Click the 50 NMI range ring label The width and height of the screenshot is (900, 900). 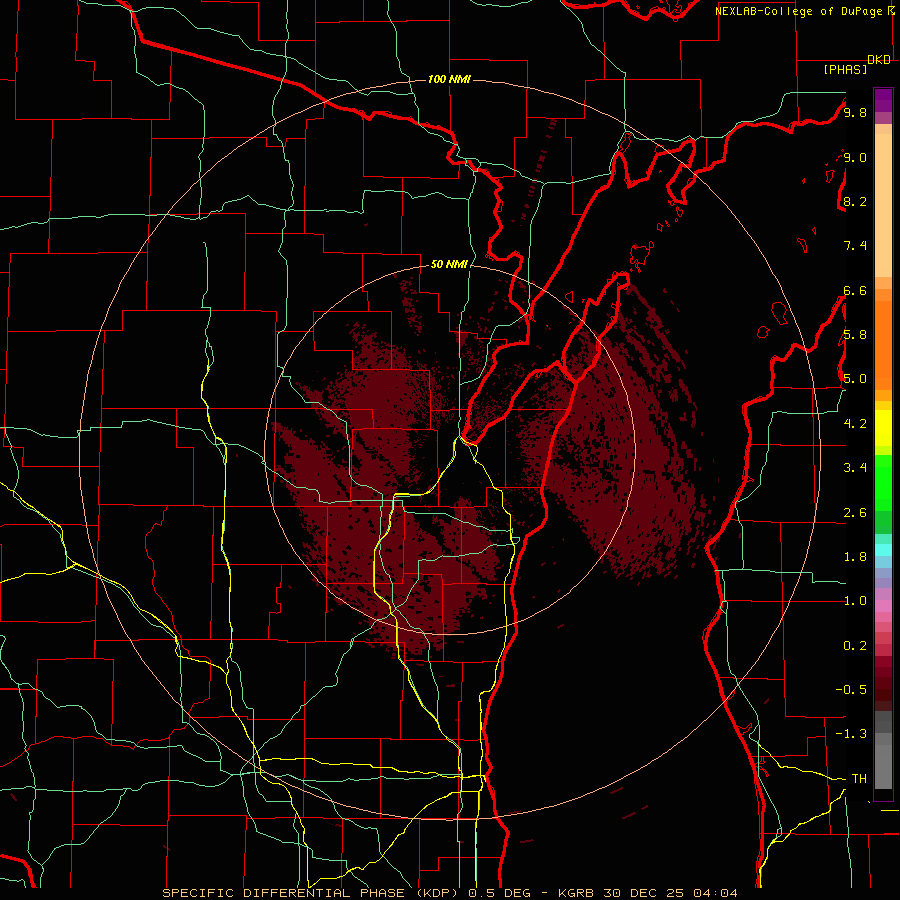(x=449, y=264)
